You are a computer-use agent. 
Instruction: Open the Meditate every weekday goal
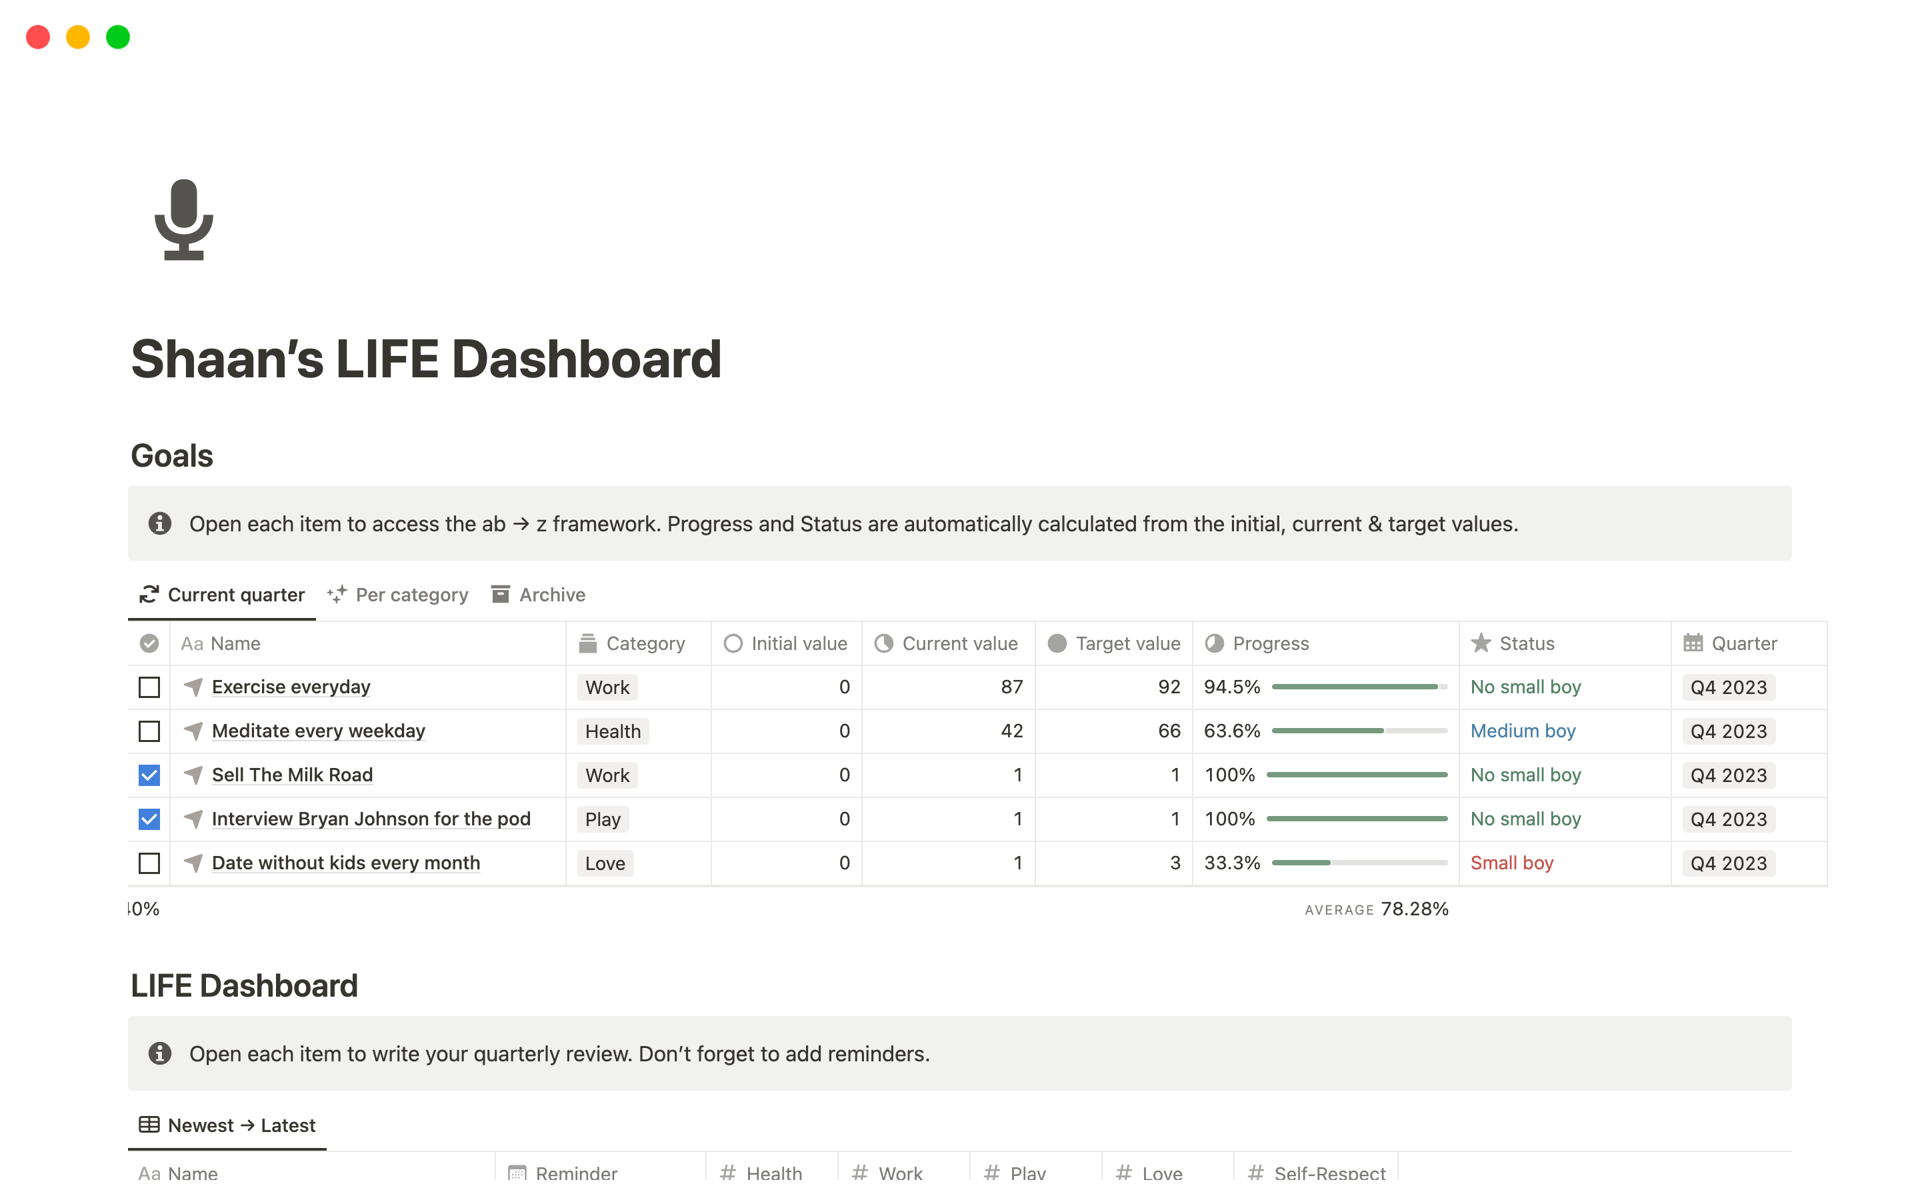tap(318, 731)
